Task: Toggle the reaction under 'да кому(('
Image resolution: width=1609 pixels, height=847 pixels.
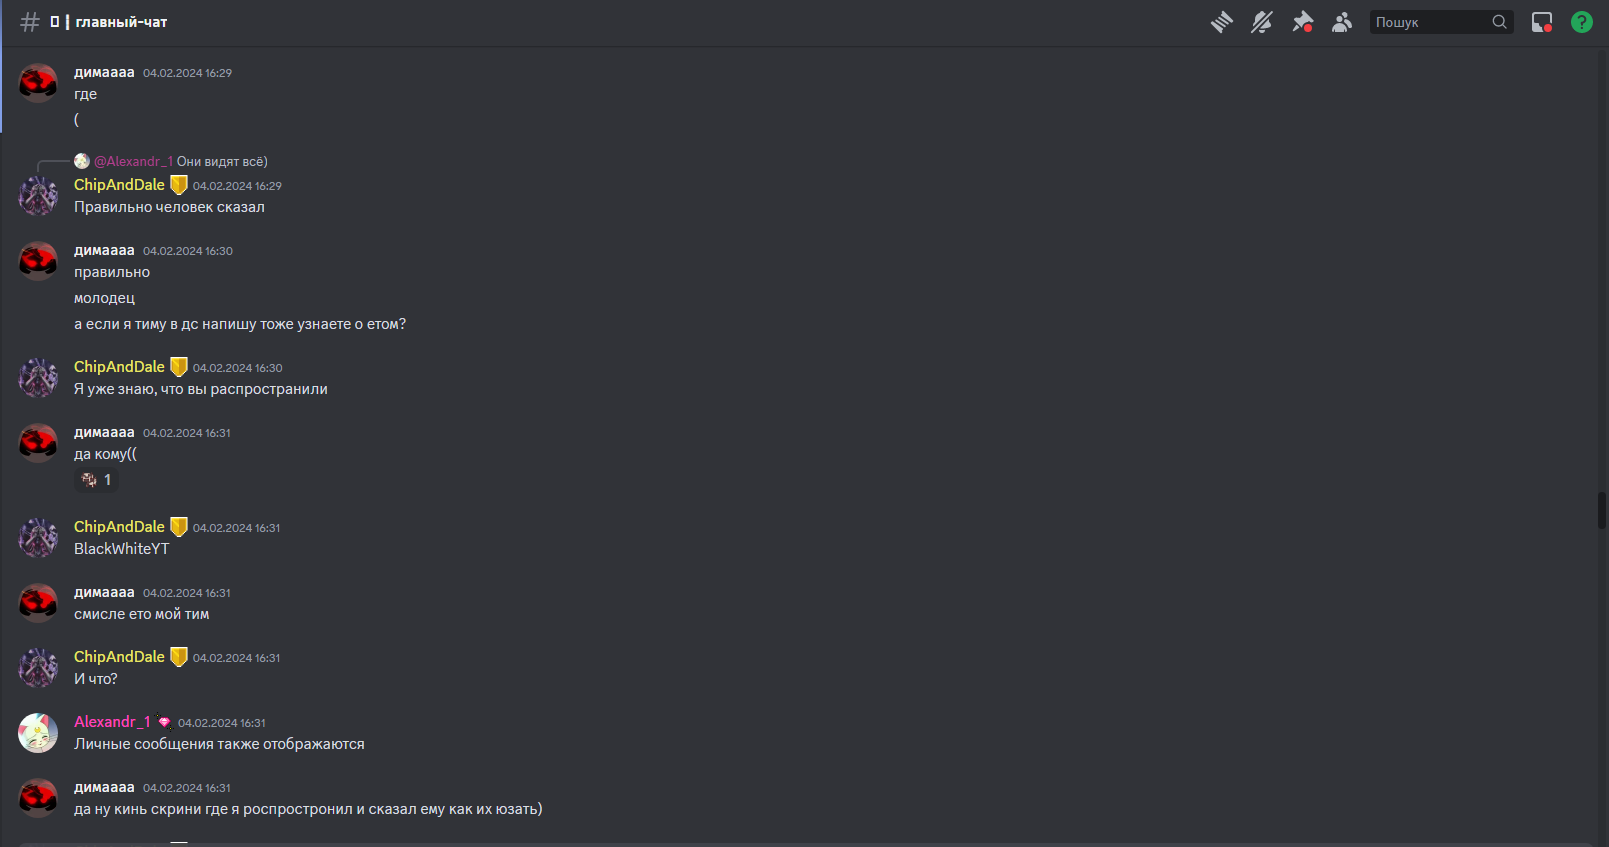Action: (97, 480)
